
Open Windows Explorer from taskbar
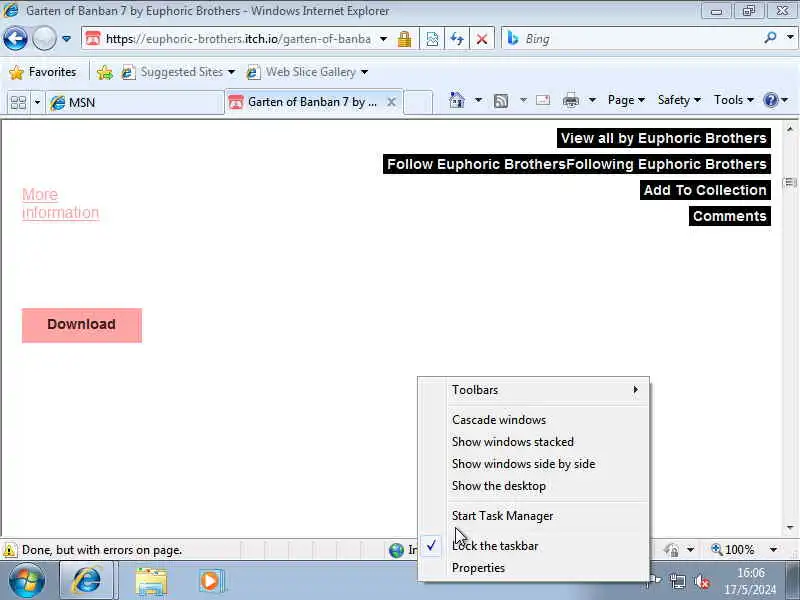click(152, 582)
